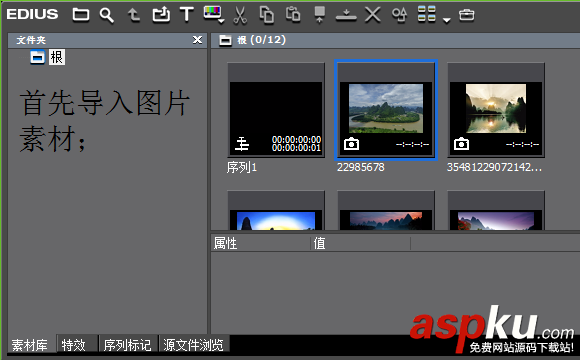Open the title creation T tool

click(187, 15)
